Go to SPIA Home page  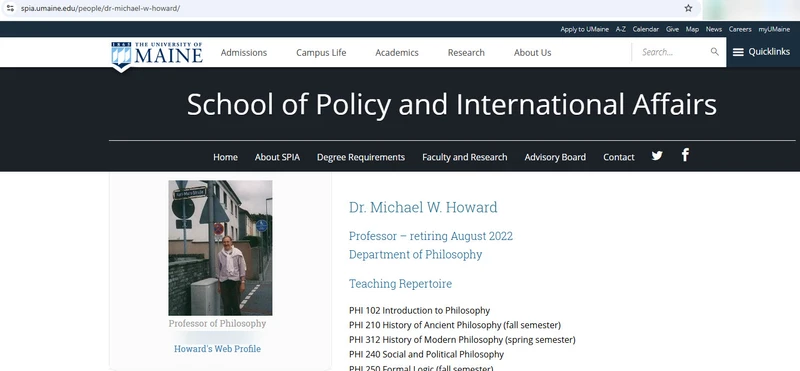pos(225,157)
